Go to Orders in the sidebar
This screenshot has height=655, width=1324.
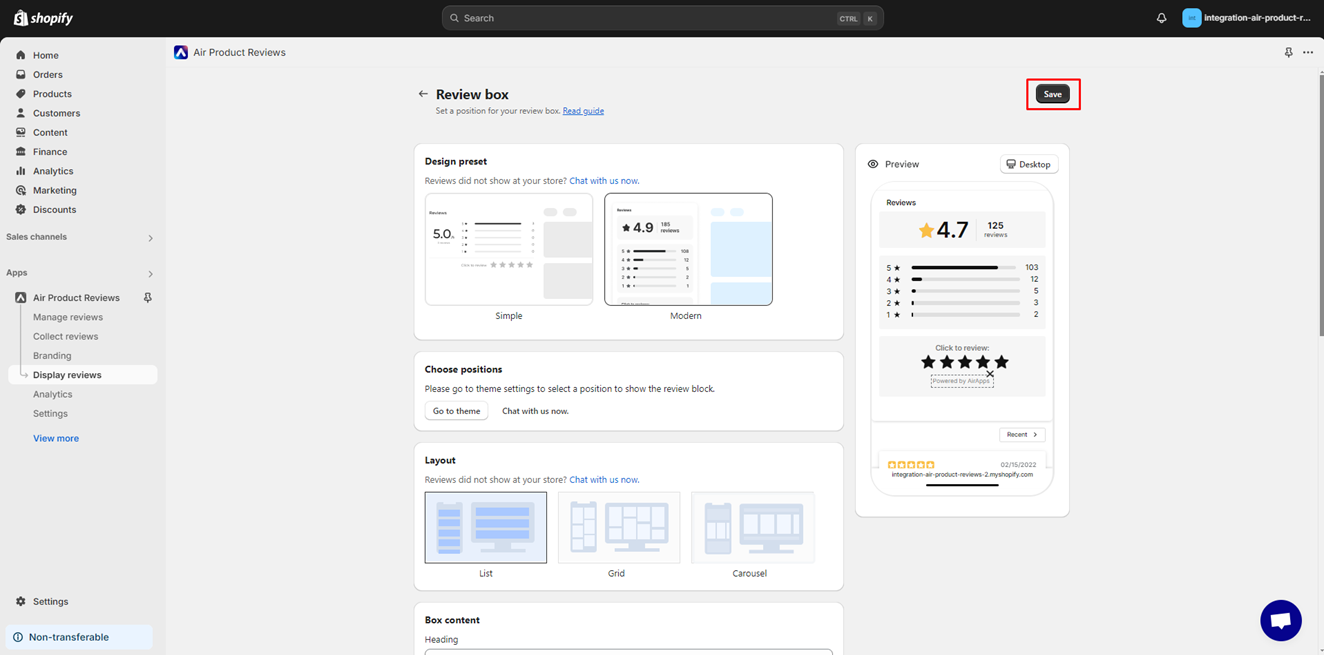point(47,75)
